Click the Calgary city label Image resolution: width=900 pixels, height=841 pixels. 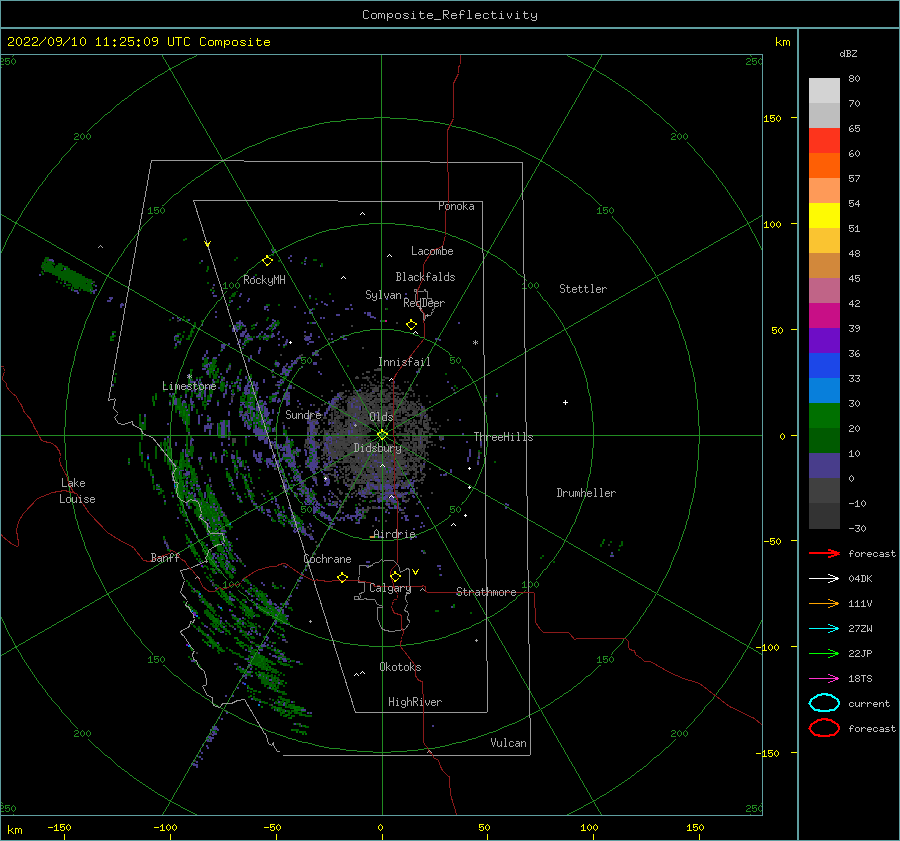(x=390, y=588)
